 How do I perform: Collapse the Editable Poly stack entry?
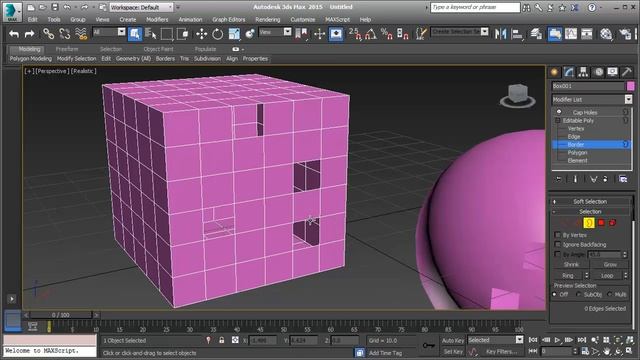pos(558,120)
